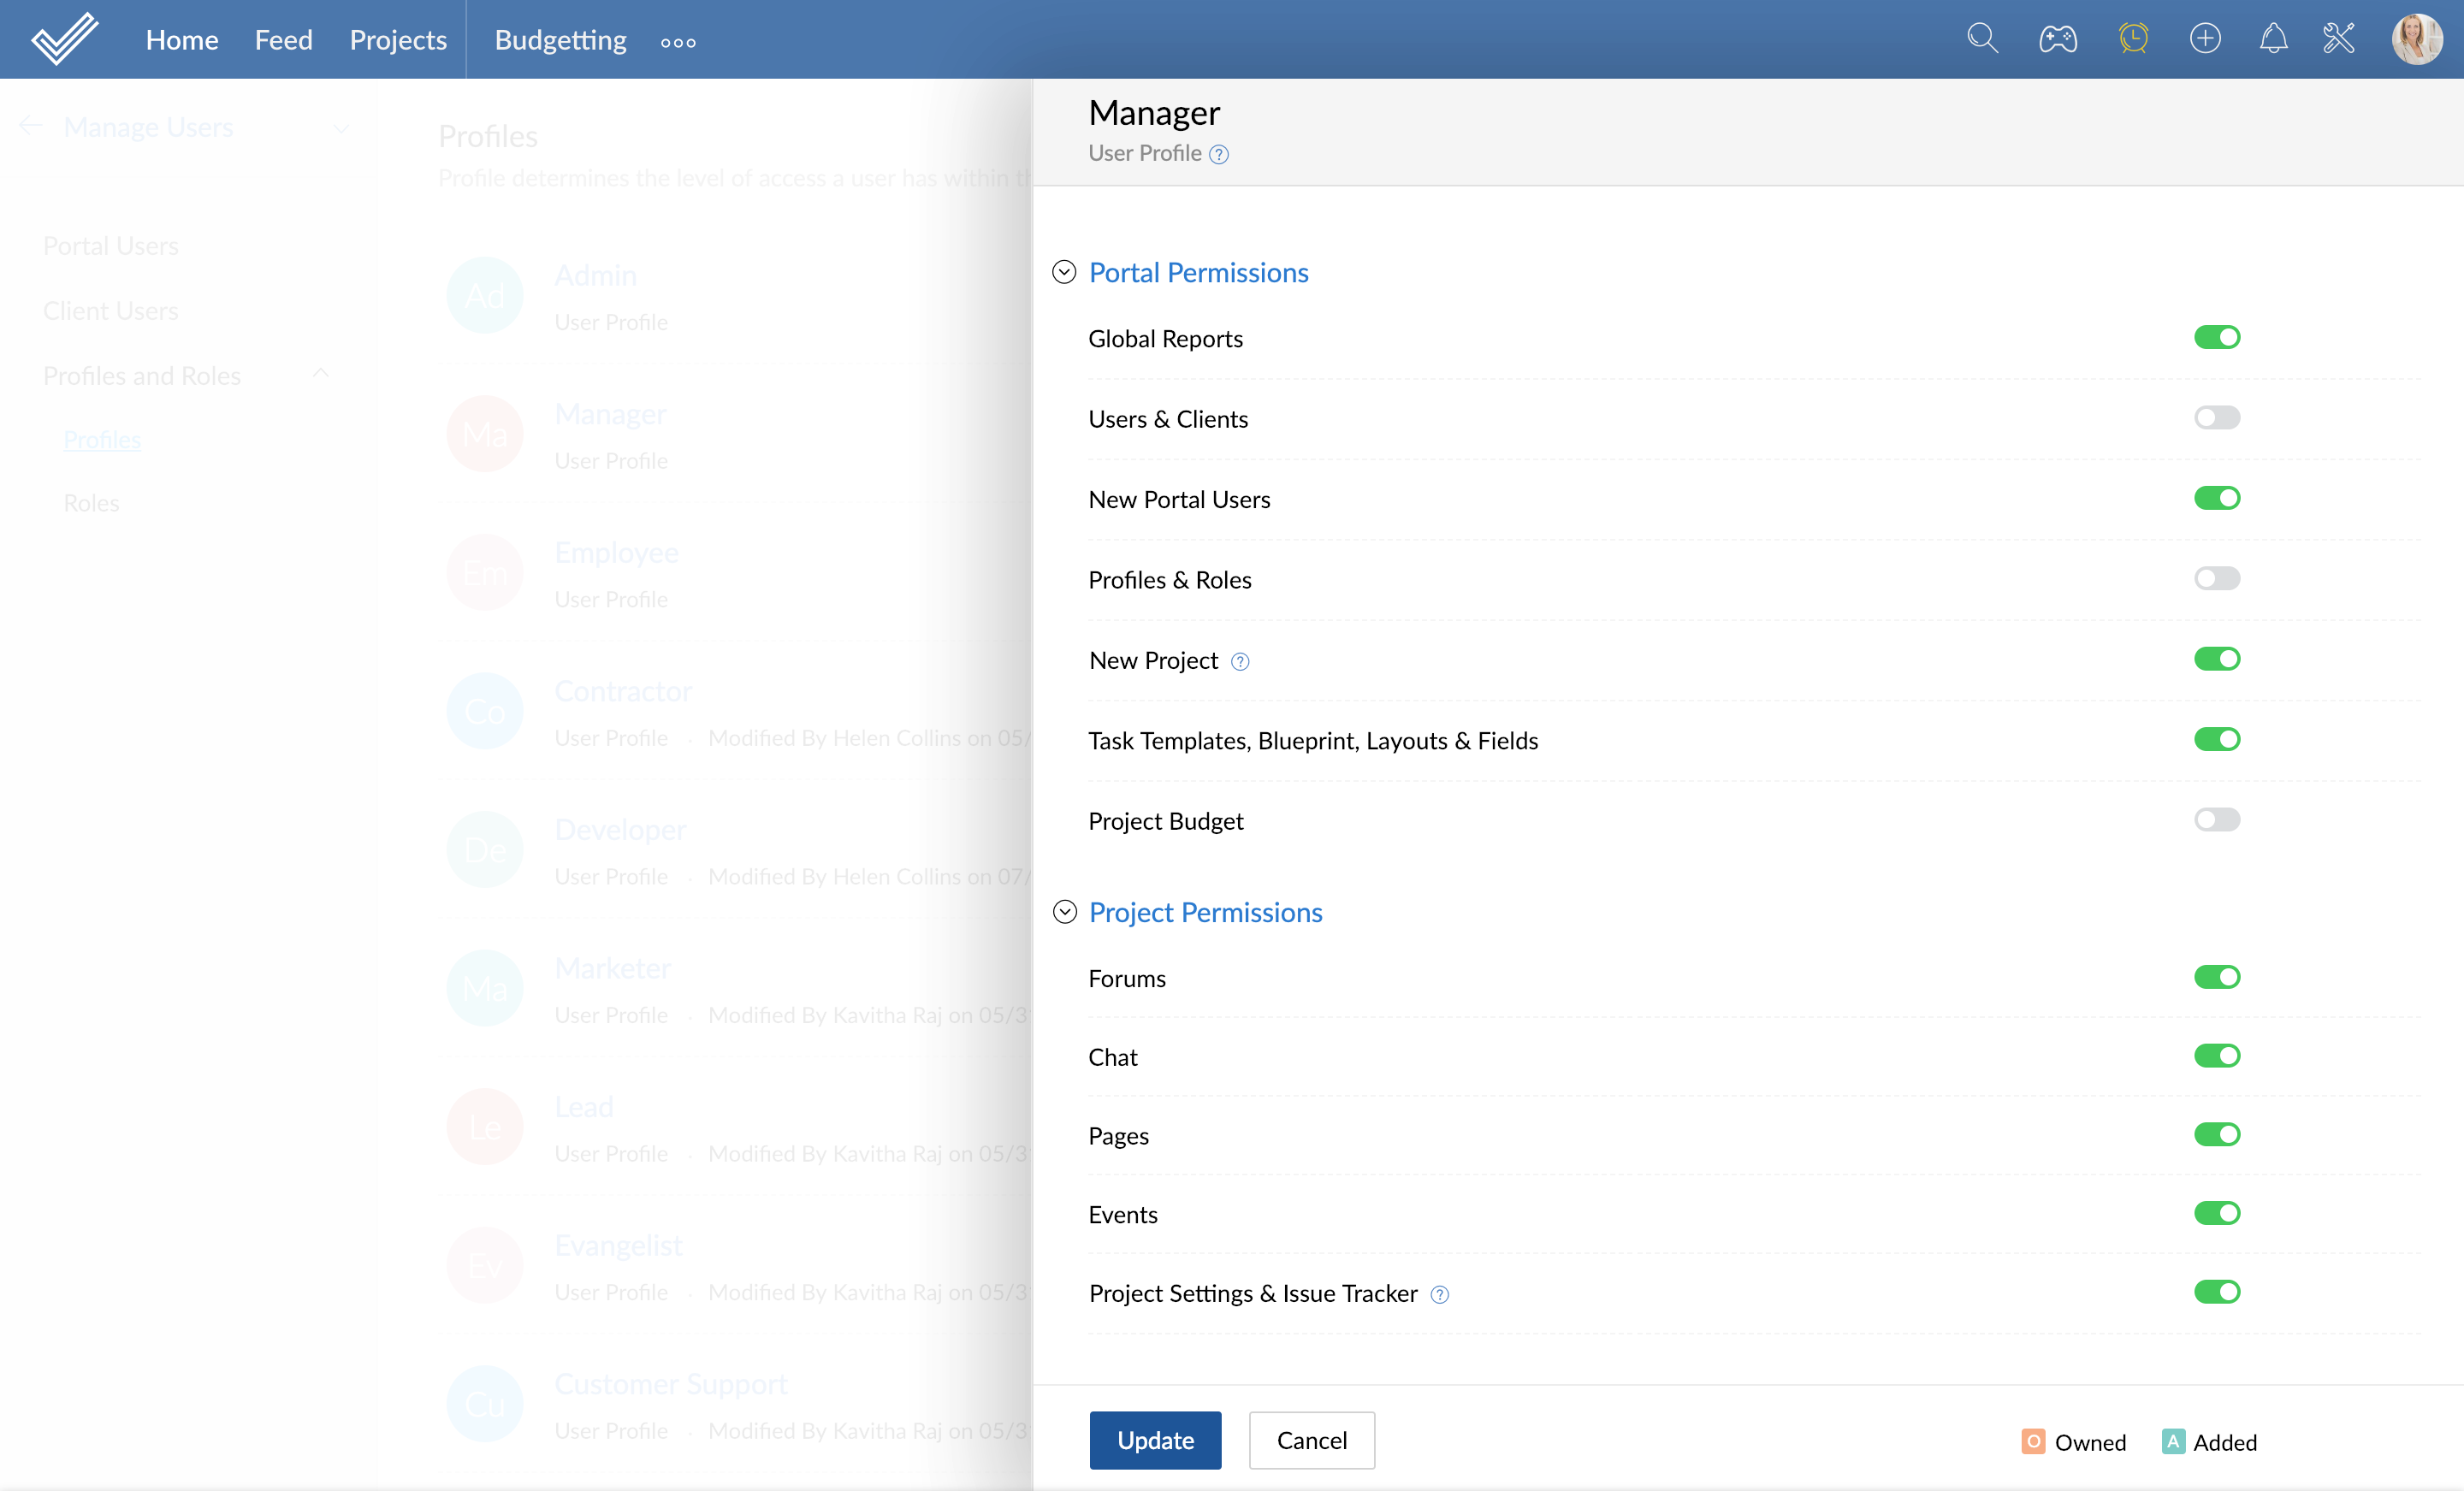Click the plus circle add icon
Screen dimensions: 2464x1491
[x=2205, y=39]
